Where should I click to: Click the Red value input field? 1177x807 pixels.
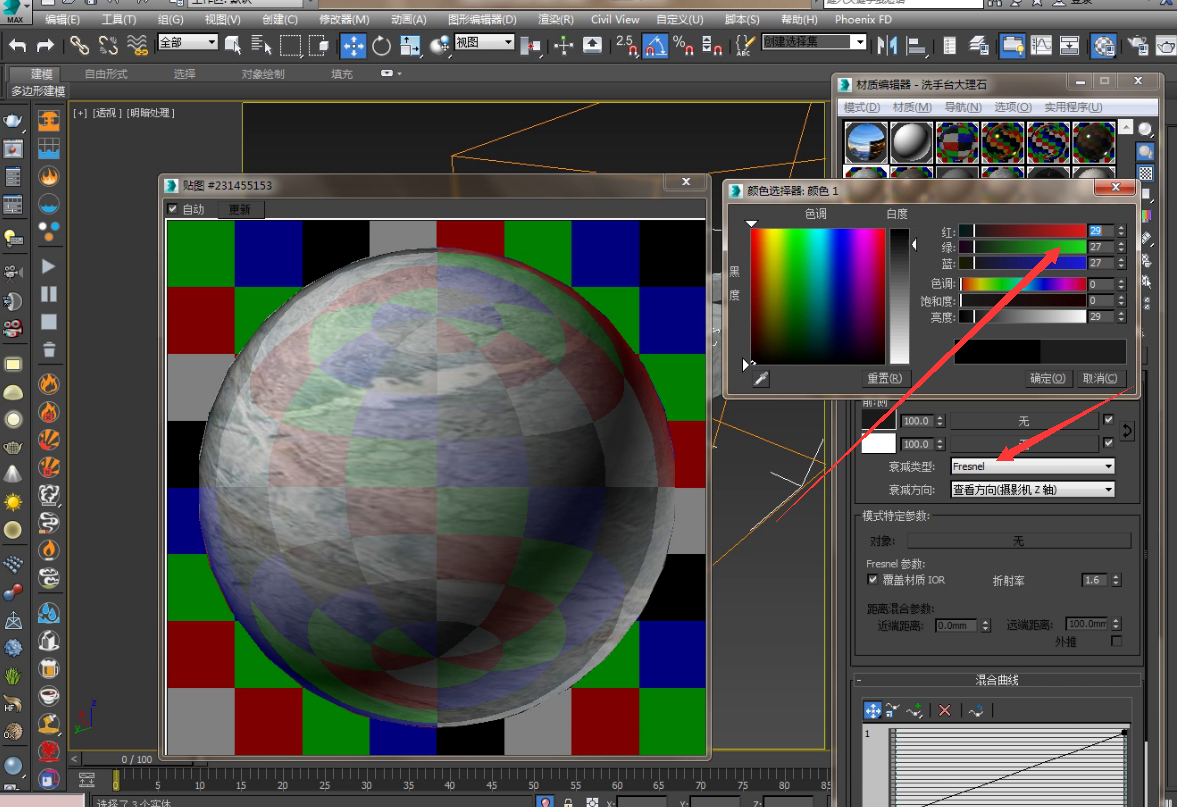1101,230
